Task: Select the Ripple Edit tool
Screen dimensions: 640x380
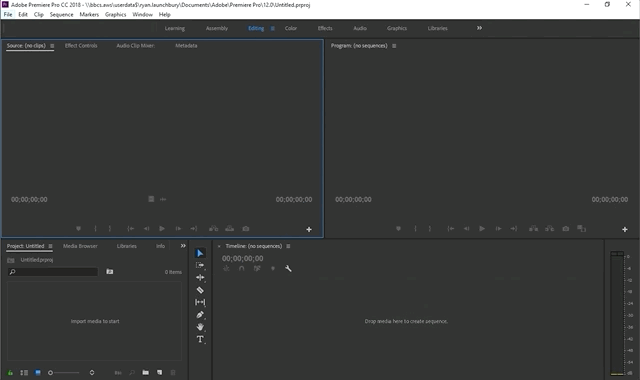Action: click(200, 278)
